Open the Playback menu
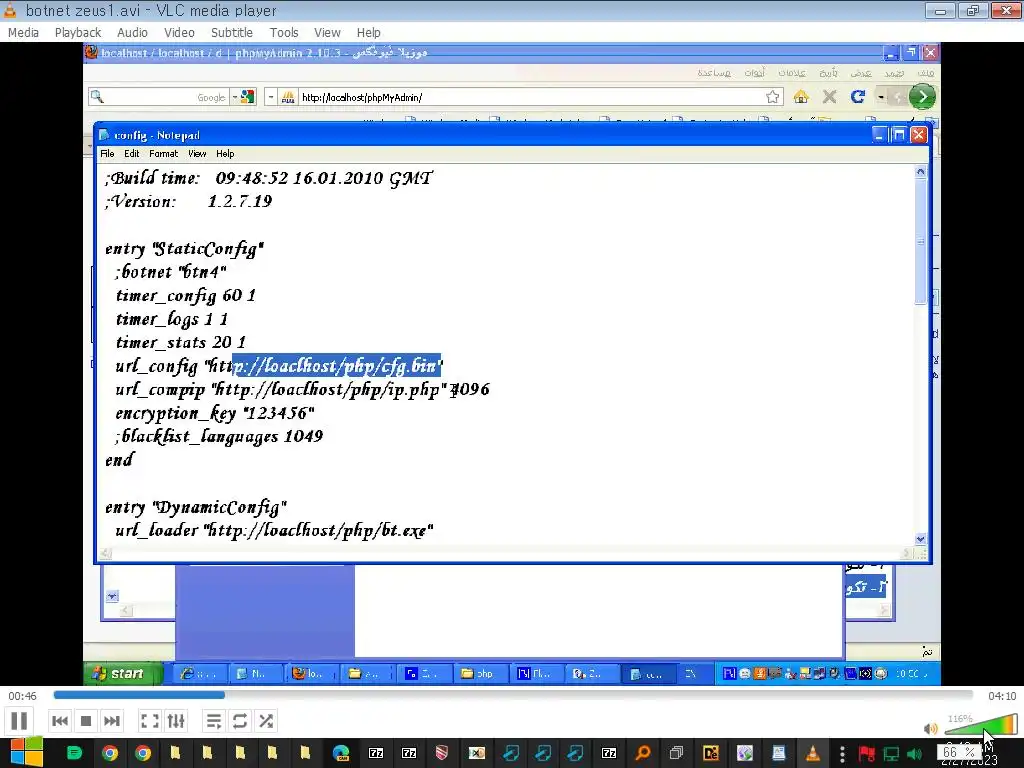 [78, 33]
